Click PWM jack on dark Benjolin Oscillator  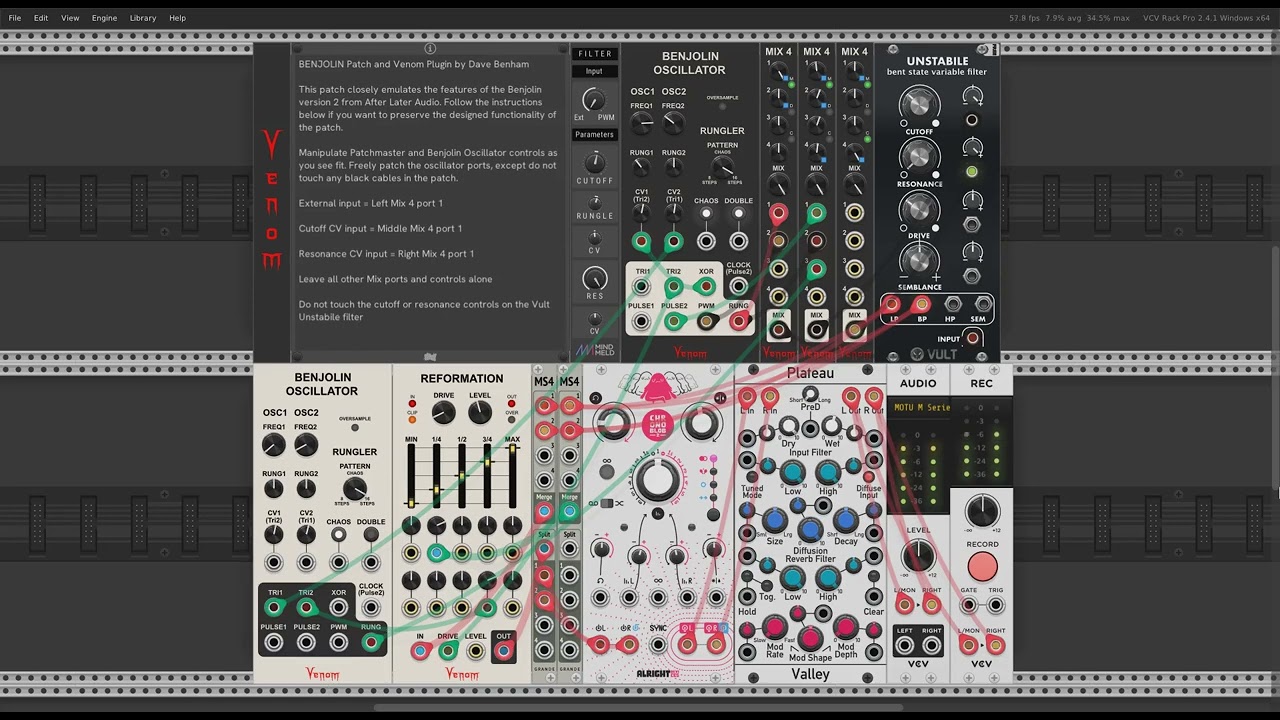point(706,321)
